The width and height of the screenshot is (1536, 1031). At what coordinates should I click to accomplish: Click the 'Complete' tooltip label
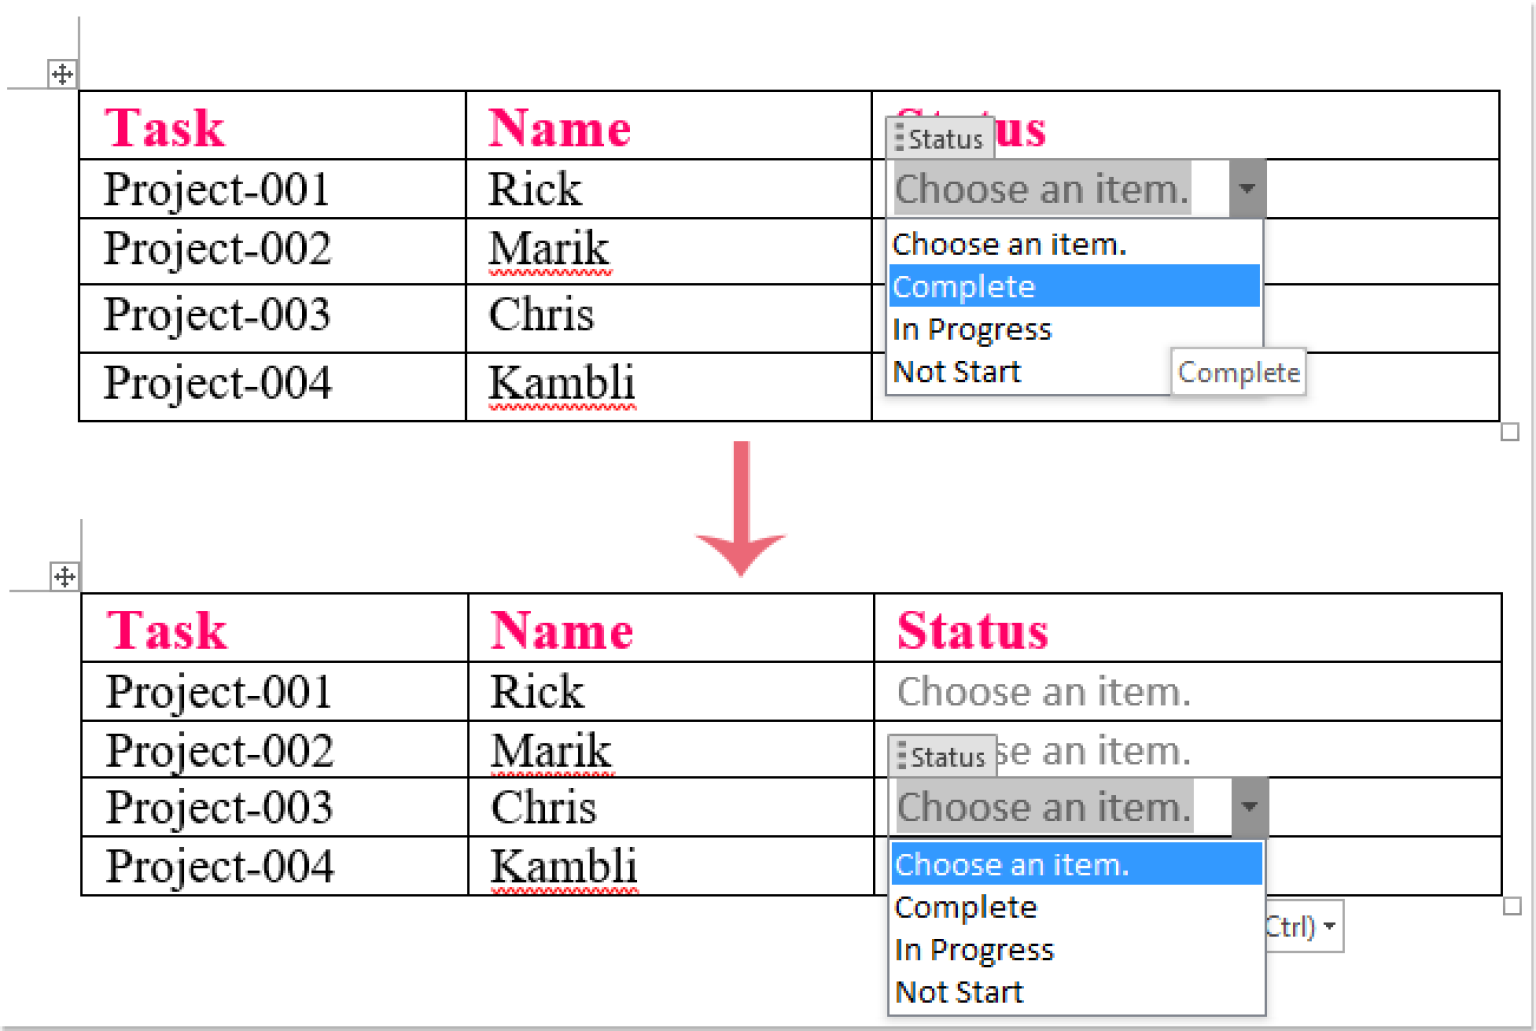coord(1238,371)
